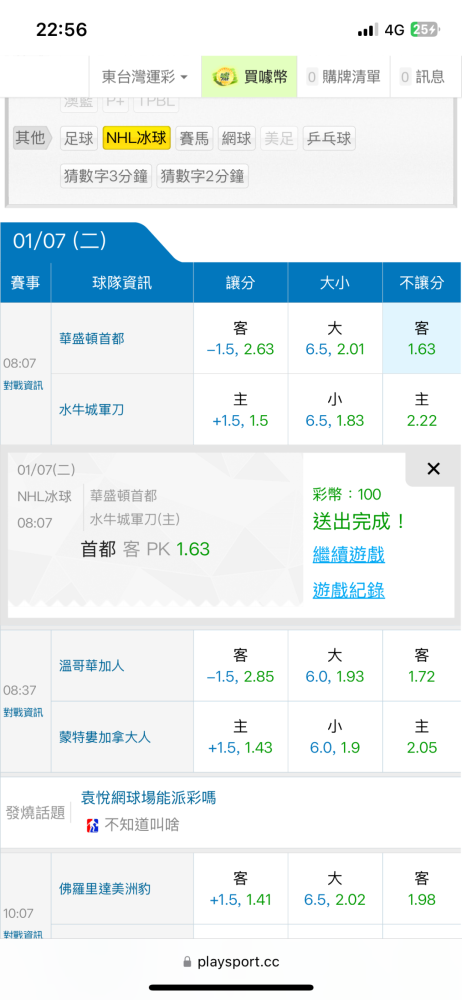This screenshot has height=1000, width=462.
Task: Tap the battery status icon
Action: [x=424, y=30]
